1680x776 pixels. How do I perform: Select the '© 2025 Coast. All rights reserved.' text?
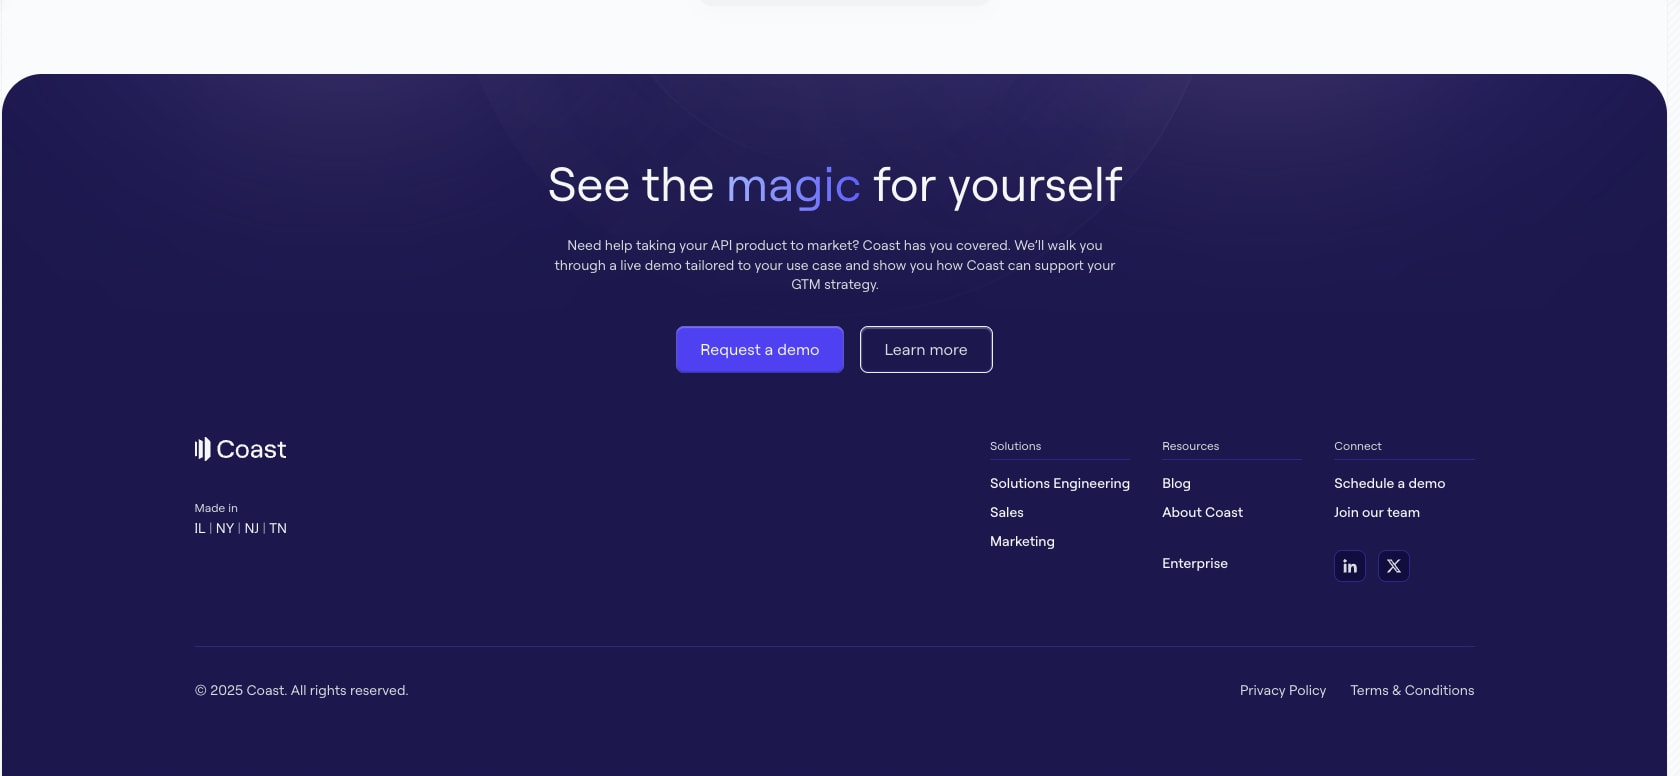(301, 690)
